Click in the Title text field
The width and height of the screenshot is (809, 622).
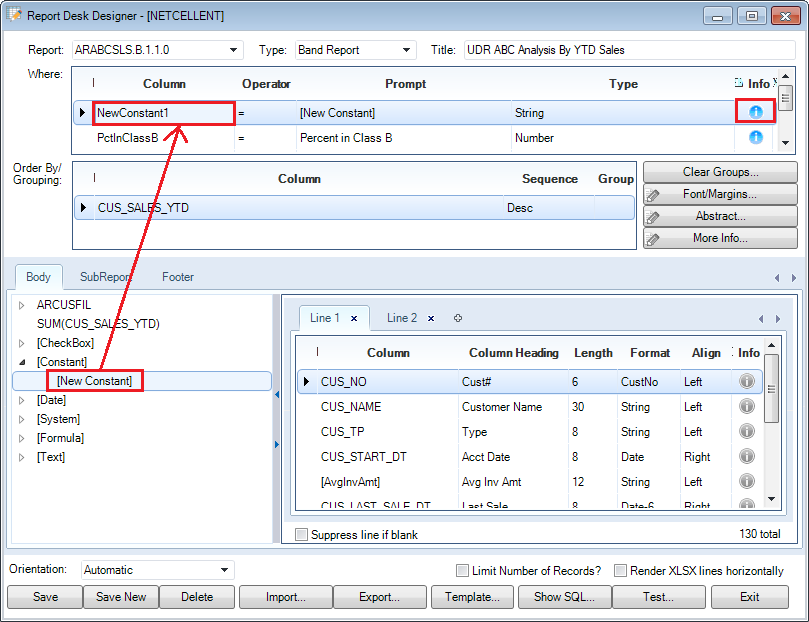point(629,50)
